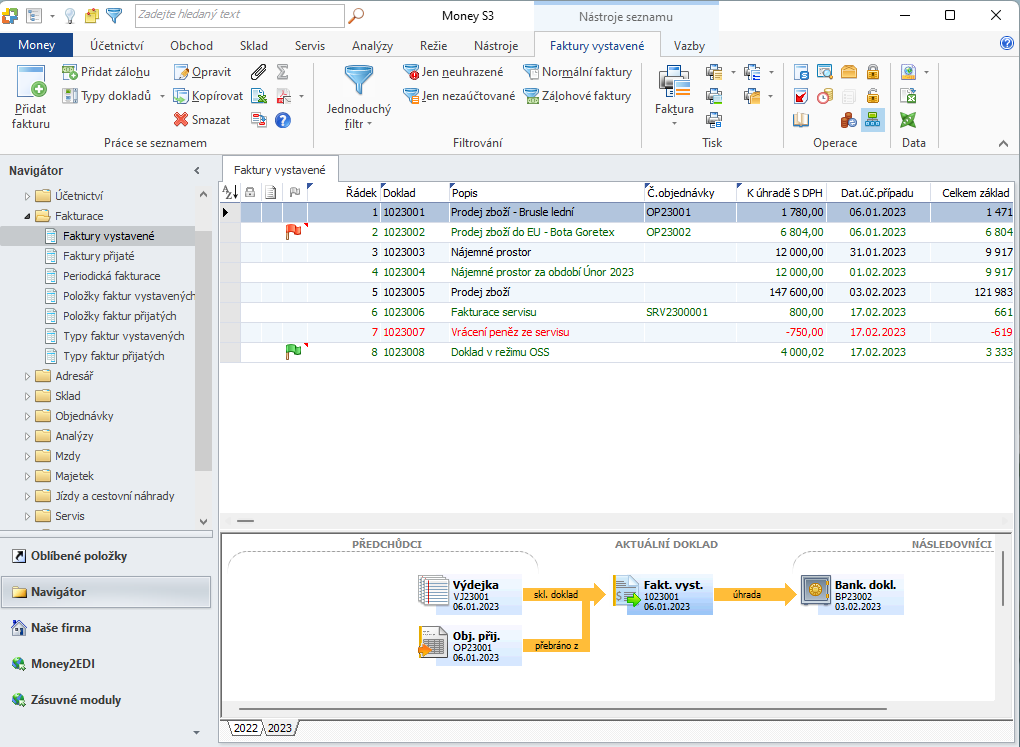Select Faktury přijaté in the tree
Screen dimensions: 1020x747
(98, 256)
